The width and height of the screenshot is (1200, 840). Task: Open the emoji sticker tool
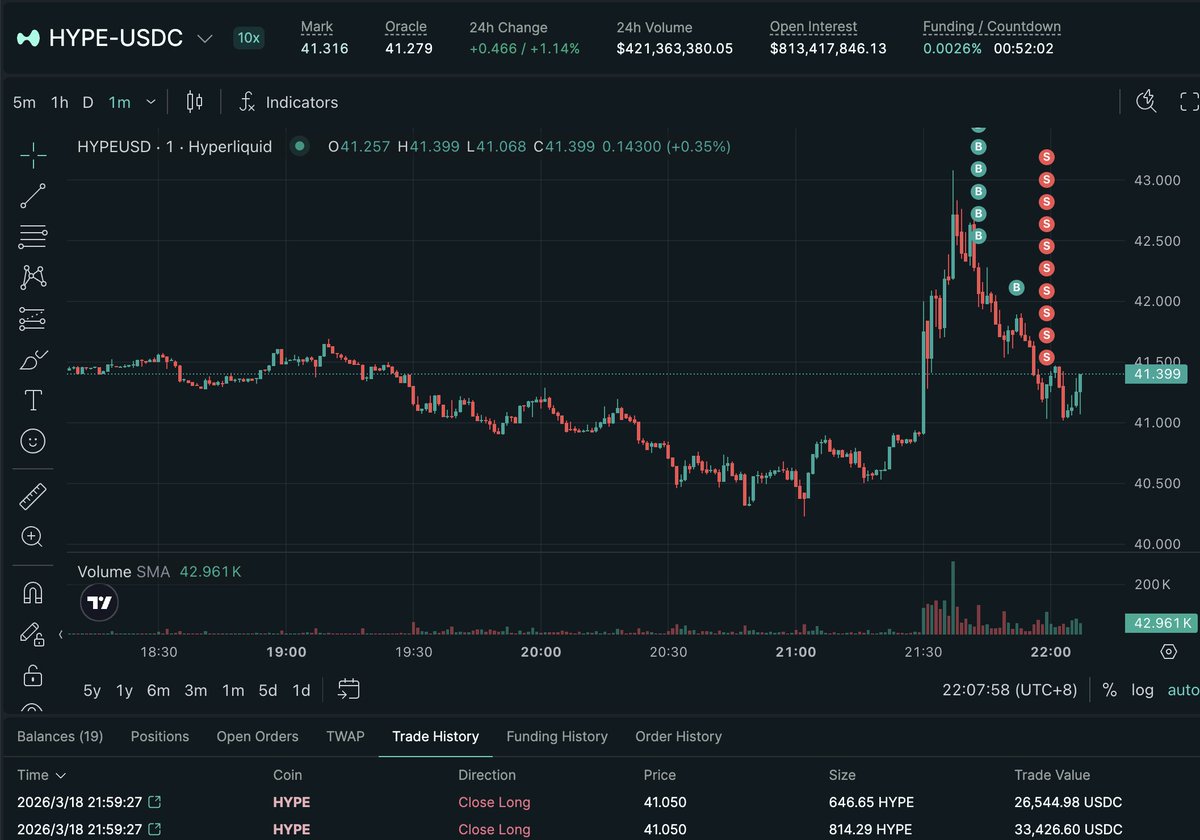[x=33, y=441]
